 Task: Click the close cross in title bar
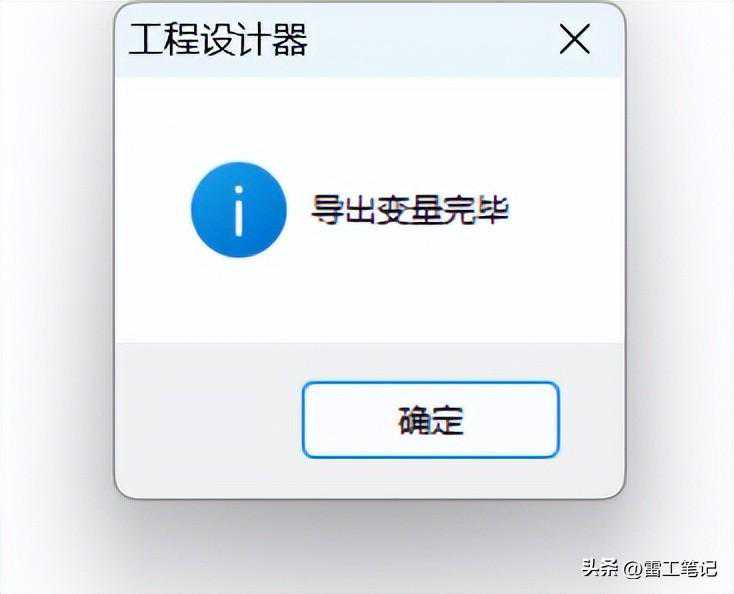click(574, 39)
